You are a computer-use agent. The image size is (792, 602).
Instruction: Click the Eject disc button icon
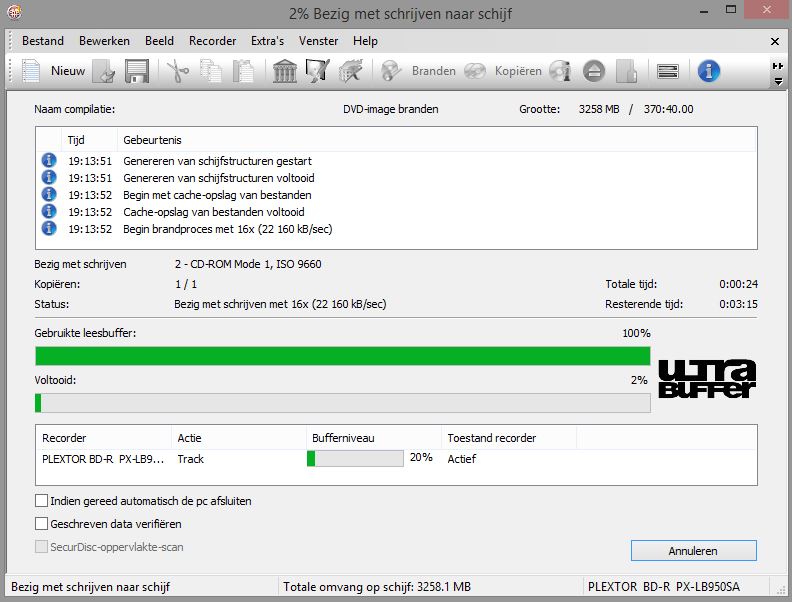pyautogui.click(x=593, y=71)
